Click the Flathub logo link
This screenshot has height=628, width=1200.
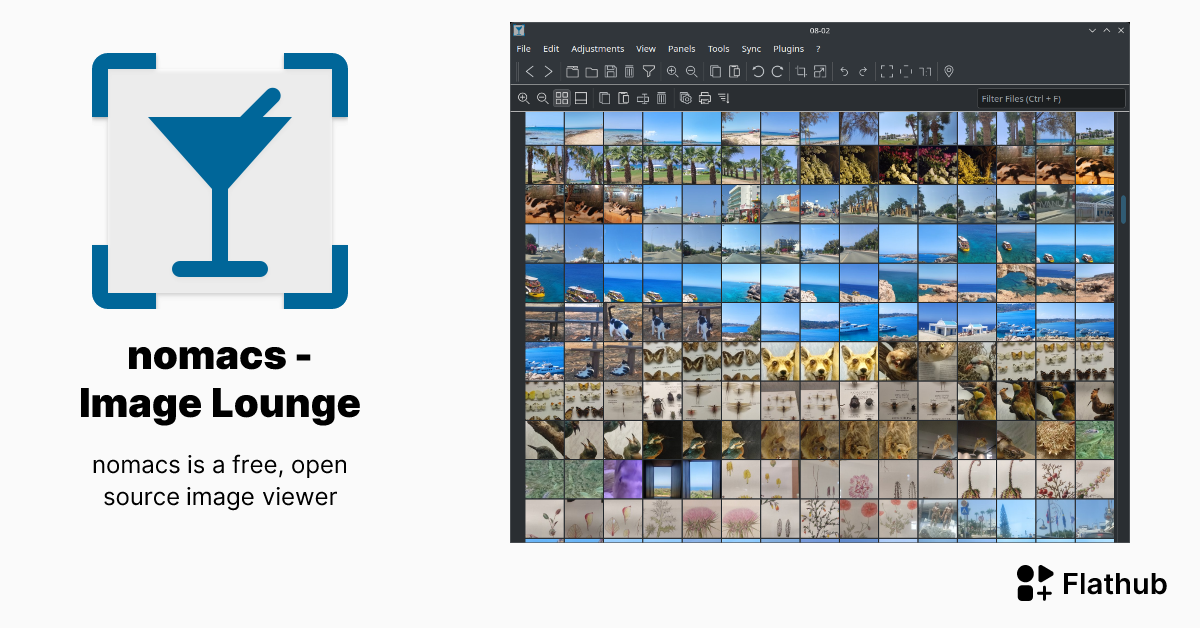[1091, 583]
